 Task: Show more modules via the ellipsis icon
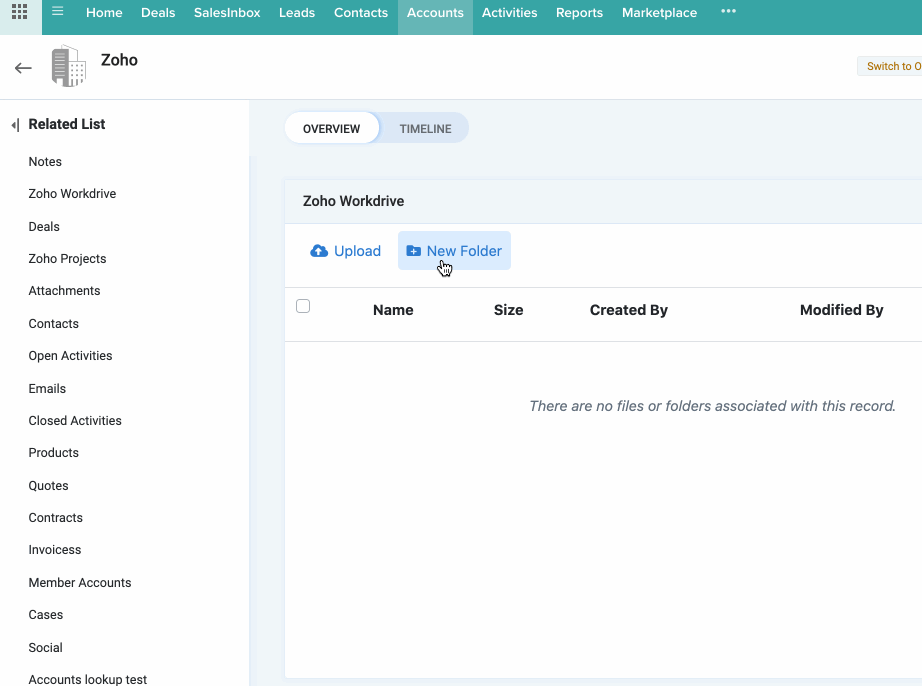(x=728, y=11)
